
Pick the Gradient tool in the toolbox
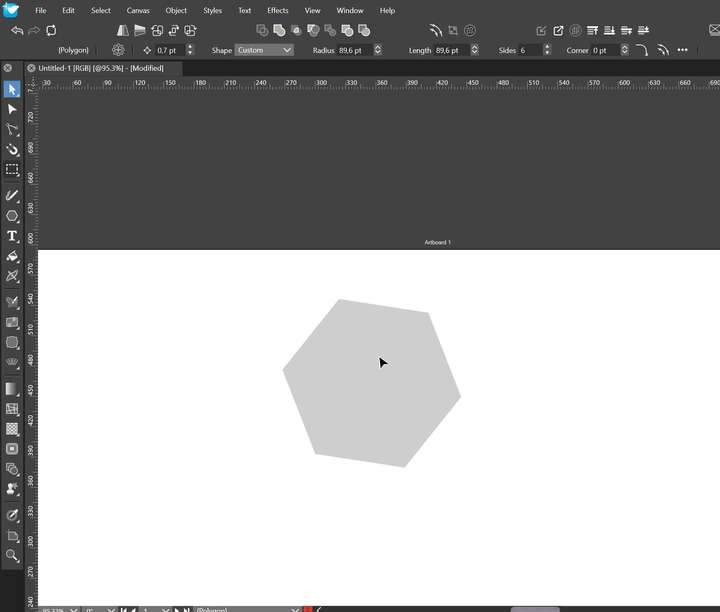[x=12, y=388]
